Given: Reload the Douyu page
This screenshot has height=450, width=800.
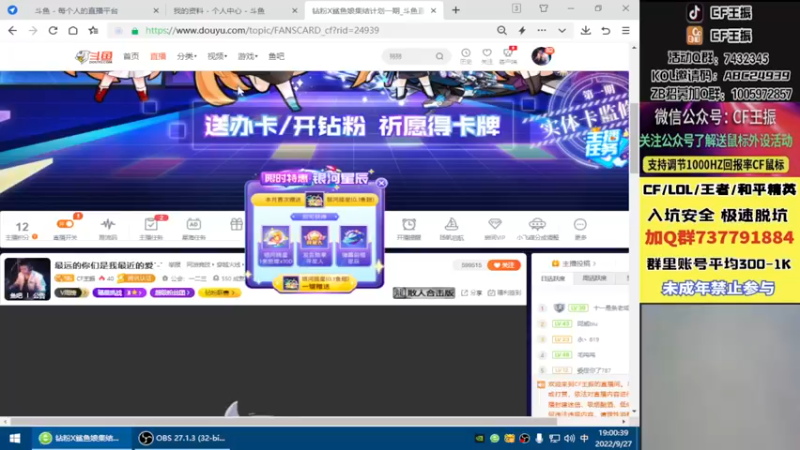Looking at the screenshot, I should coord(53,31).
